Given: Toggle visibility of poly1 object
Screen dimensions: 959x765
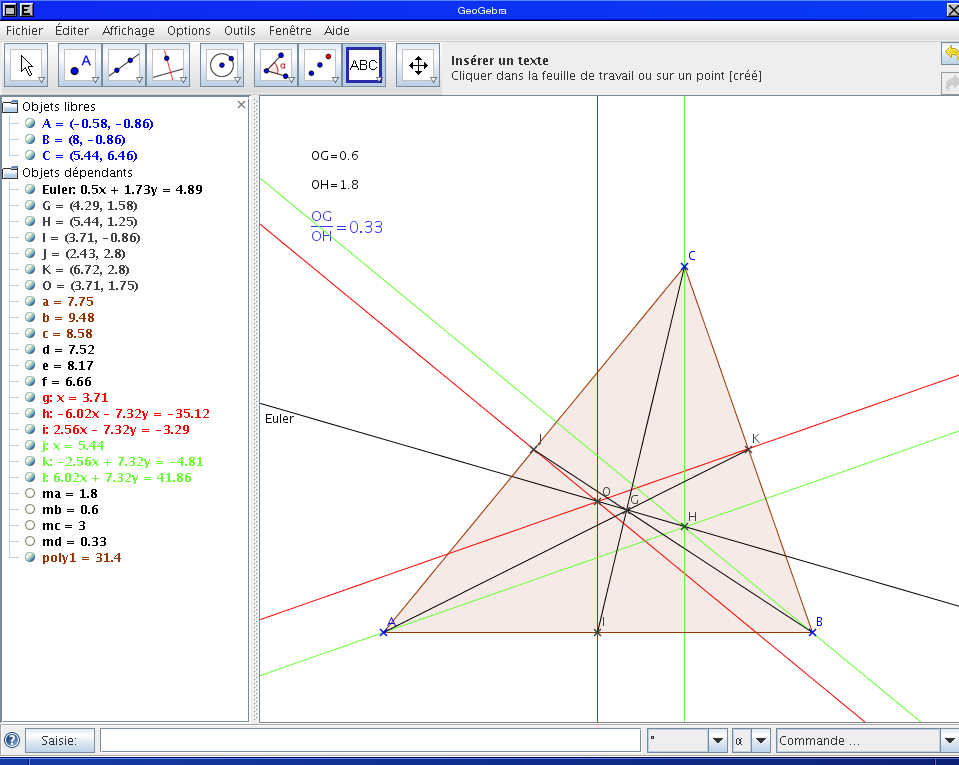Looking at the screenshot, I should (29, 557).
